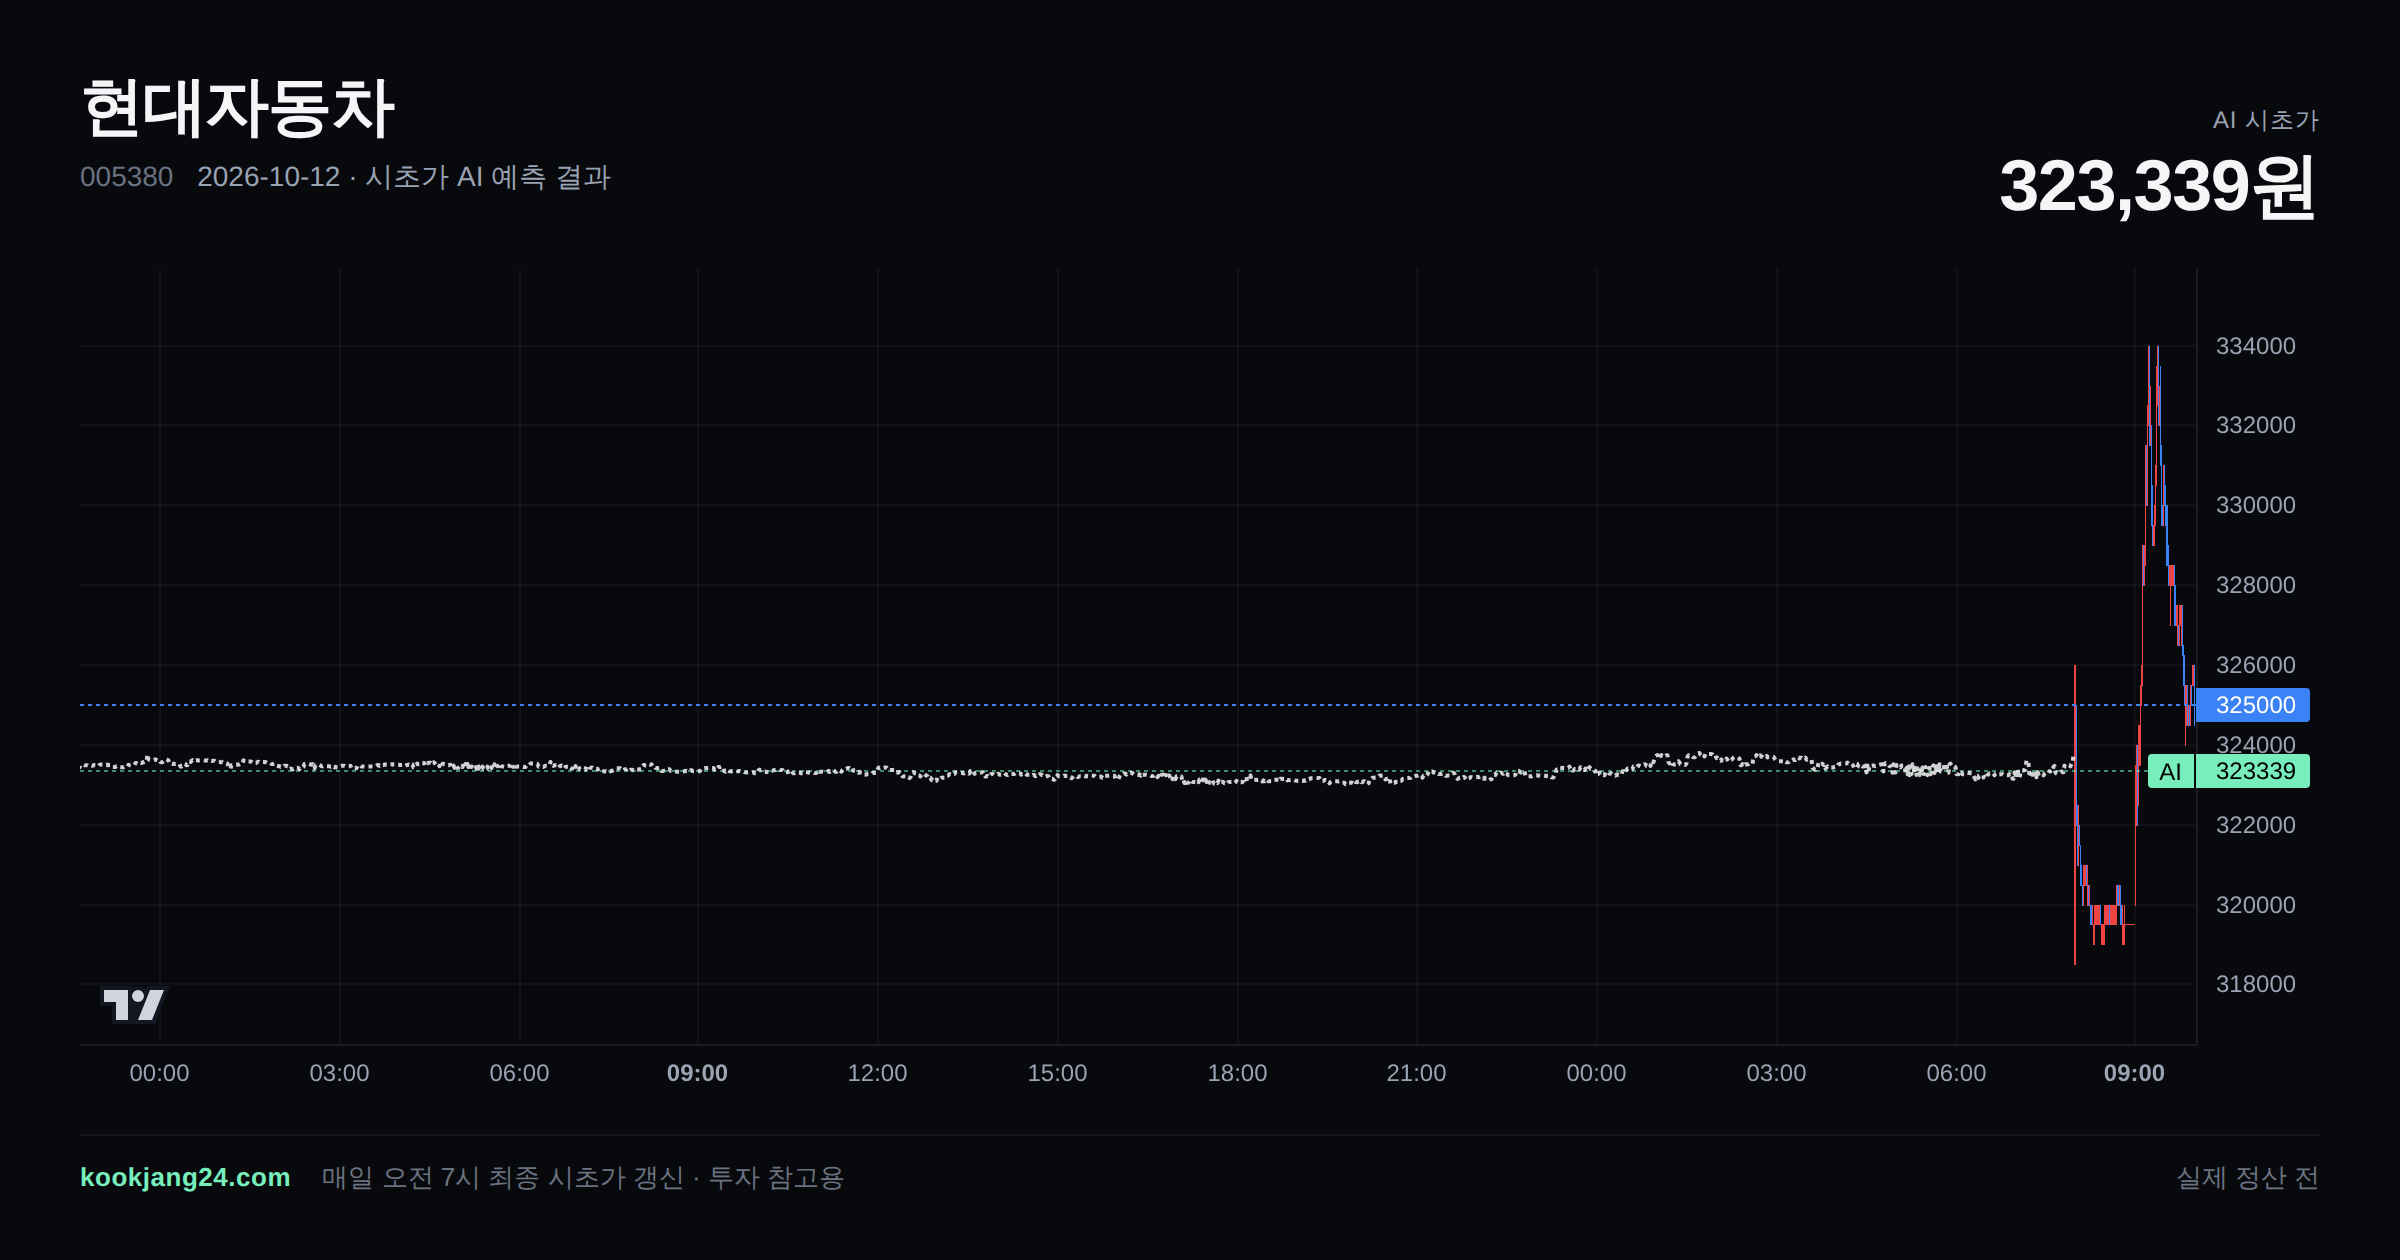The image size is (2400, 1260).
Task: Click the 330000 price axis label
Action: pos(2255,505)
